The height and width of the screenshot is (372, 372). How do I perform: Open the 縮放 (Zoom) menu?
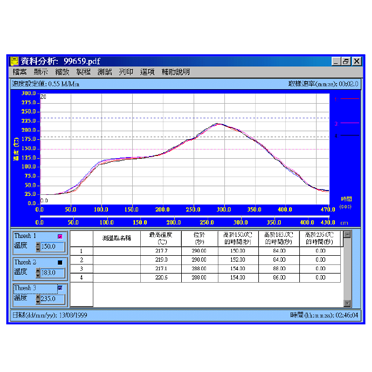[62, 72]
